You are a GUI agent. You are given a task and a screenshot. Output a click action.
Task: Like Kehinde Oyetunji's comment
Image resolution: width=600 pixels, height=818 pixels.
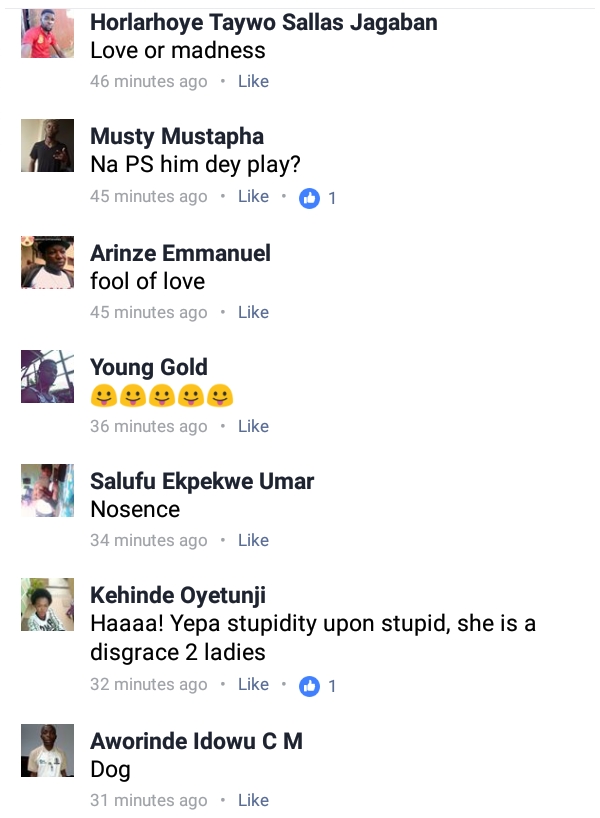tap(253, 685)
